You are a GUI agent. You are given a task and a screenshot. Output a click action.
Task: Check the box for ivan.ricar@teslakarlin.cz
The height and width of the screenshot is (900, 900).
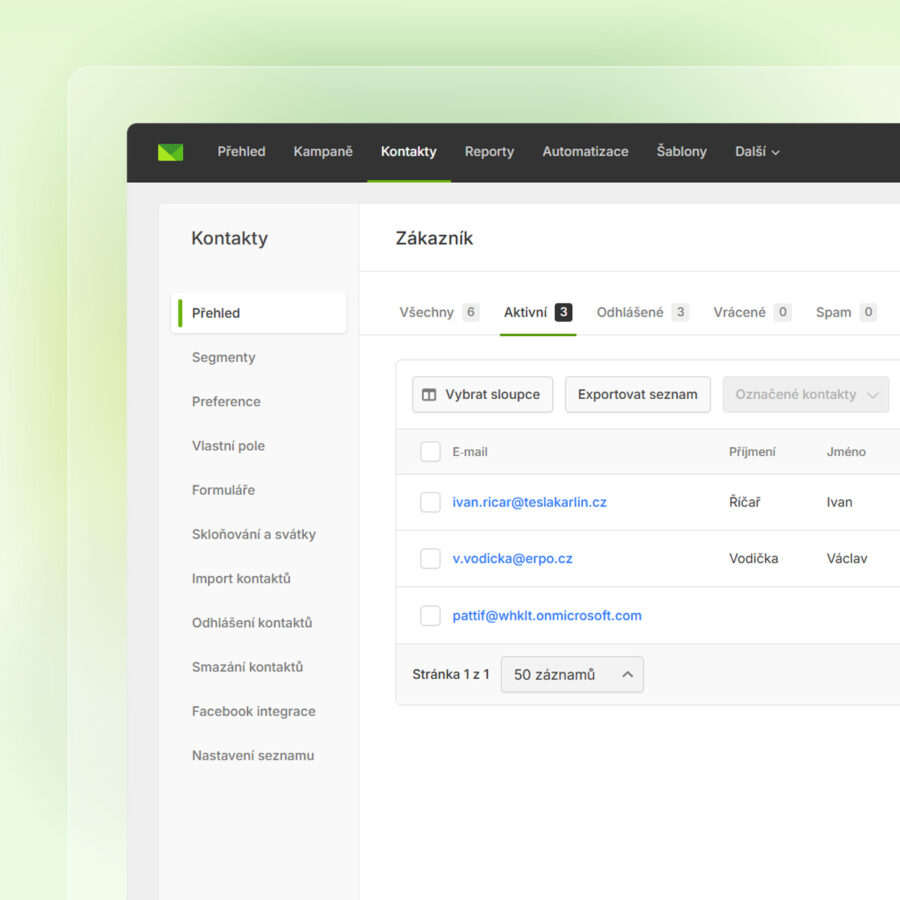[430, 502]
